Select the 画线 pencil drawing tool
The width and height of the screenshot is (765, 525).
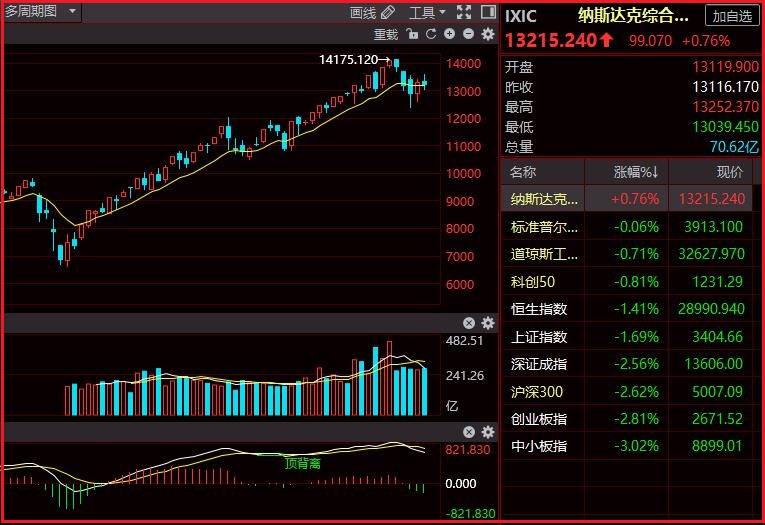372,13
